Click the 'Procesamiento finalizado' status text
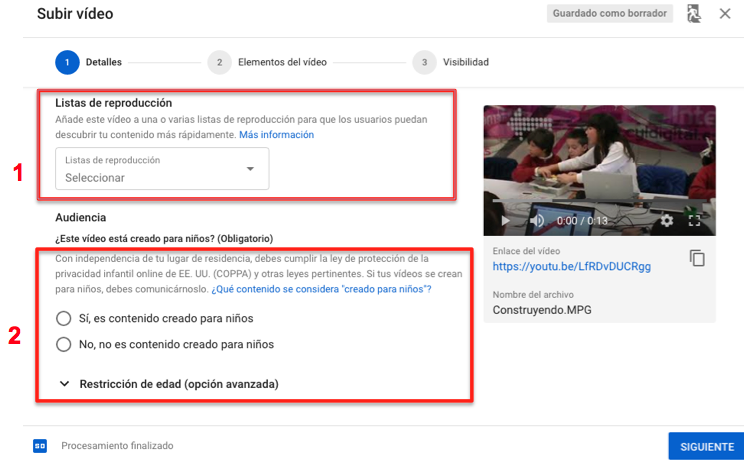The image size is (744, 467). tap(117, 446)
